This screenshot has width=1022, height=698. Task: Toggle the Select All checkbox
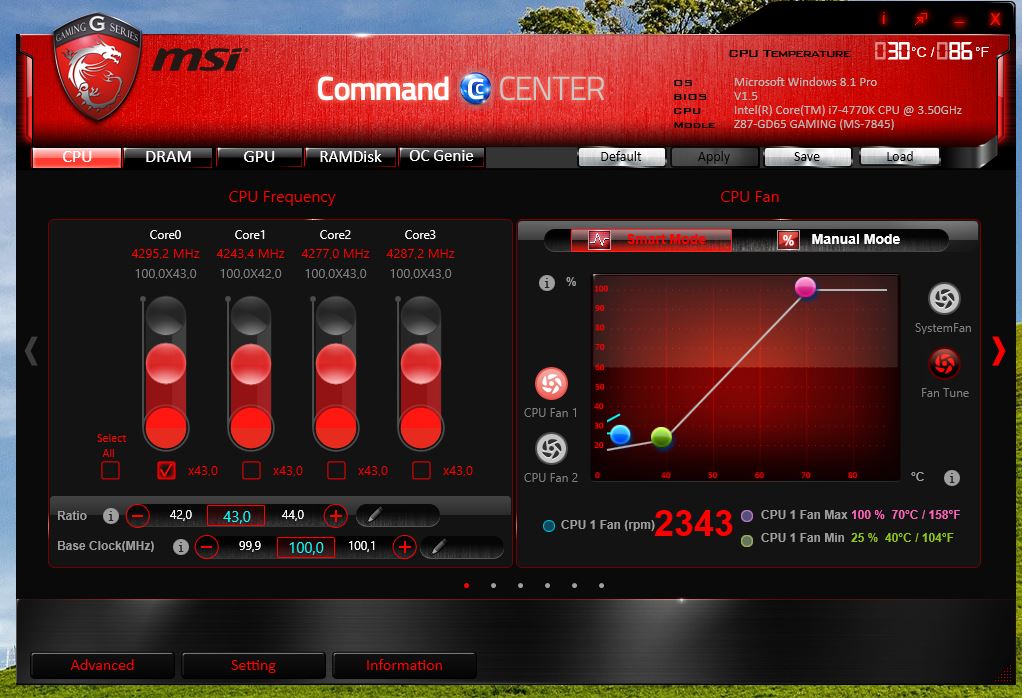[110, 470]
